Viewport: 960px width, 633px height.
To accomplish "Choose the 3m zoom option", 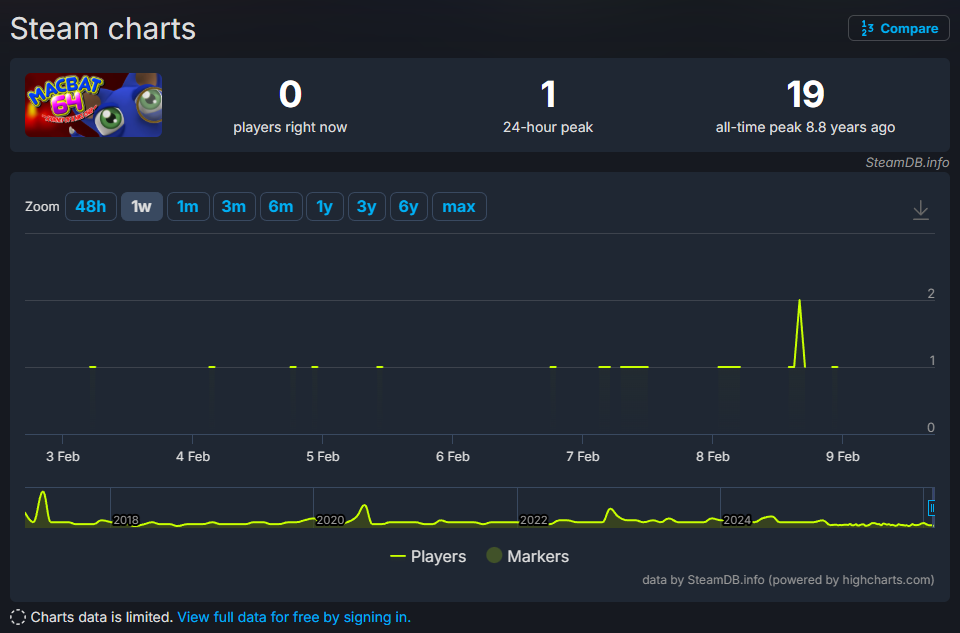I will pyautogui.click(x=234, y=206).
